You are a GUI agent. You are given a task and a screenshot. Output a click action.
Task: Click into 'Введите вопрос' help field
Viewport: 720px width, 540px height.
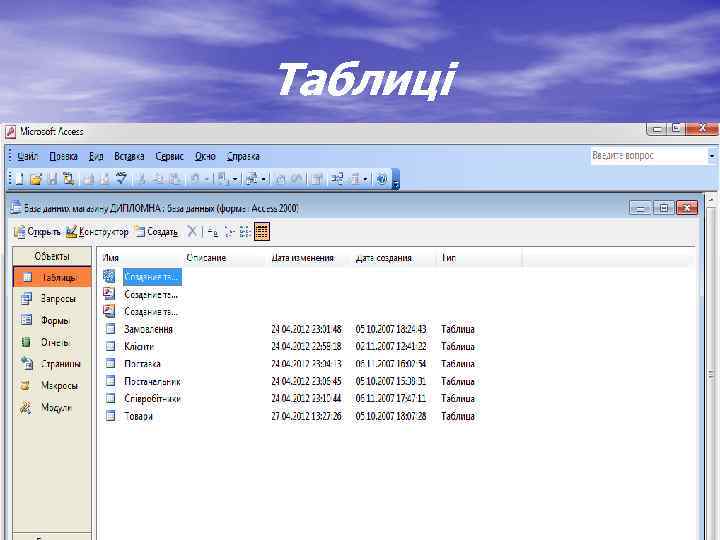[649, 156]
